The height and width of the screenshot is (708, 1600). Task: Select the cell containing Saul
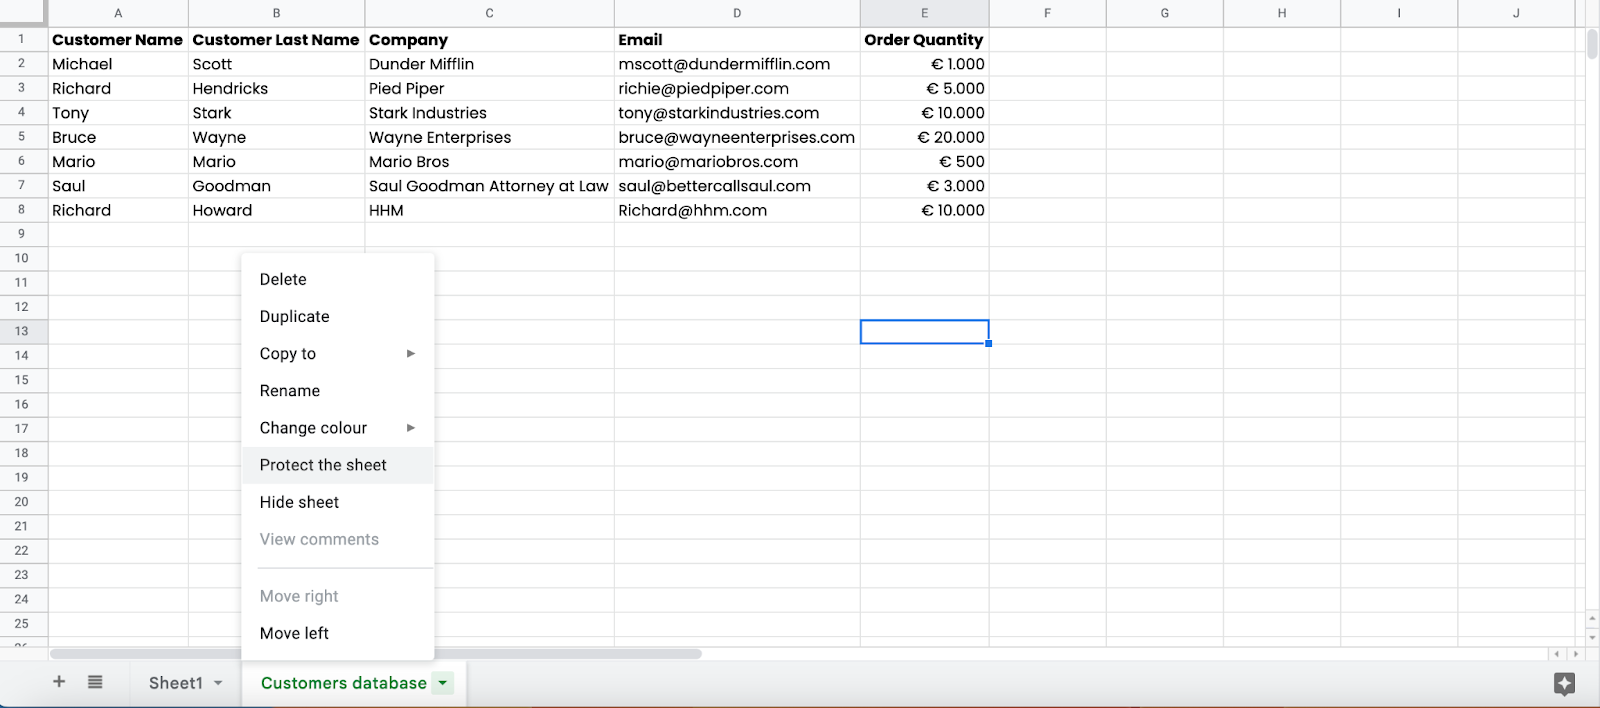click(118, 186)
